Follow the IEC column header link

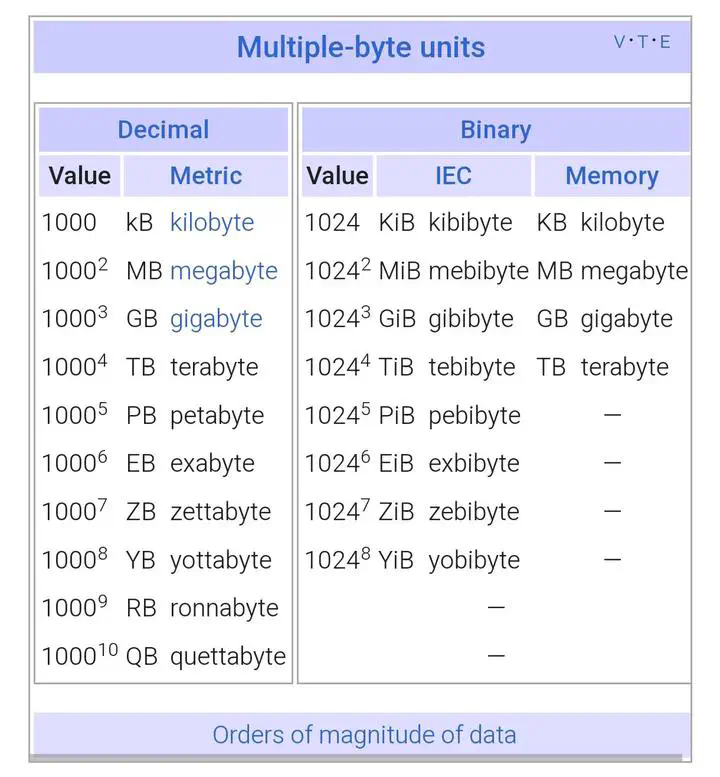[453, 176]
